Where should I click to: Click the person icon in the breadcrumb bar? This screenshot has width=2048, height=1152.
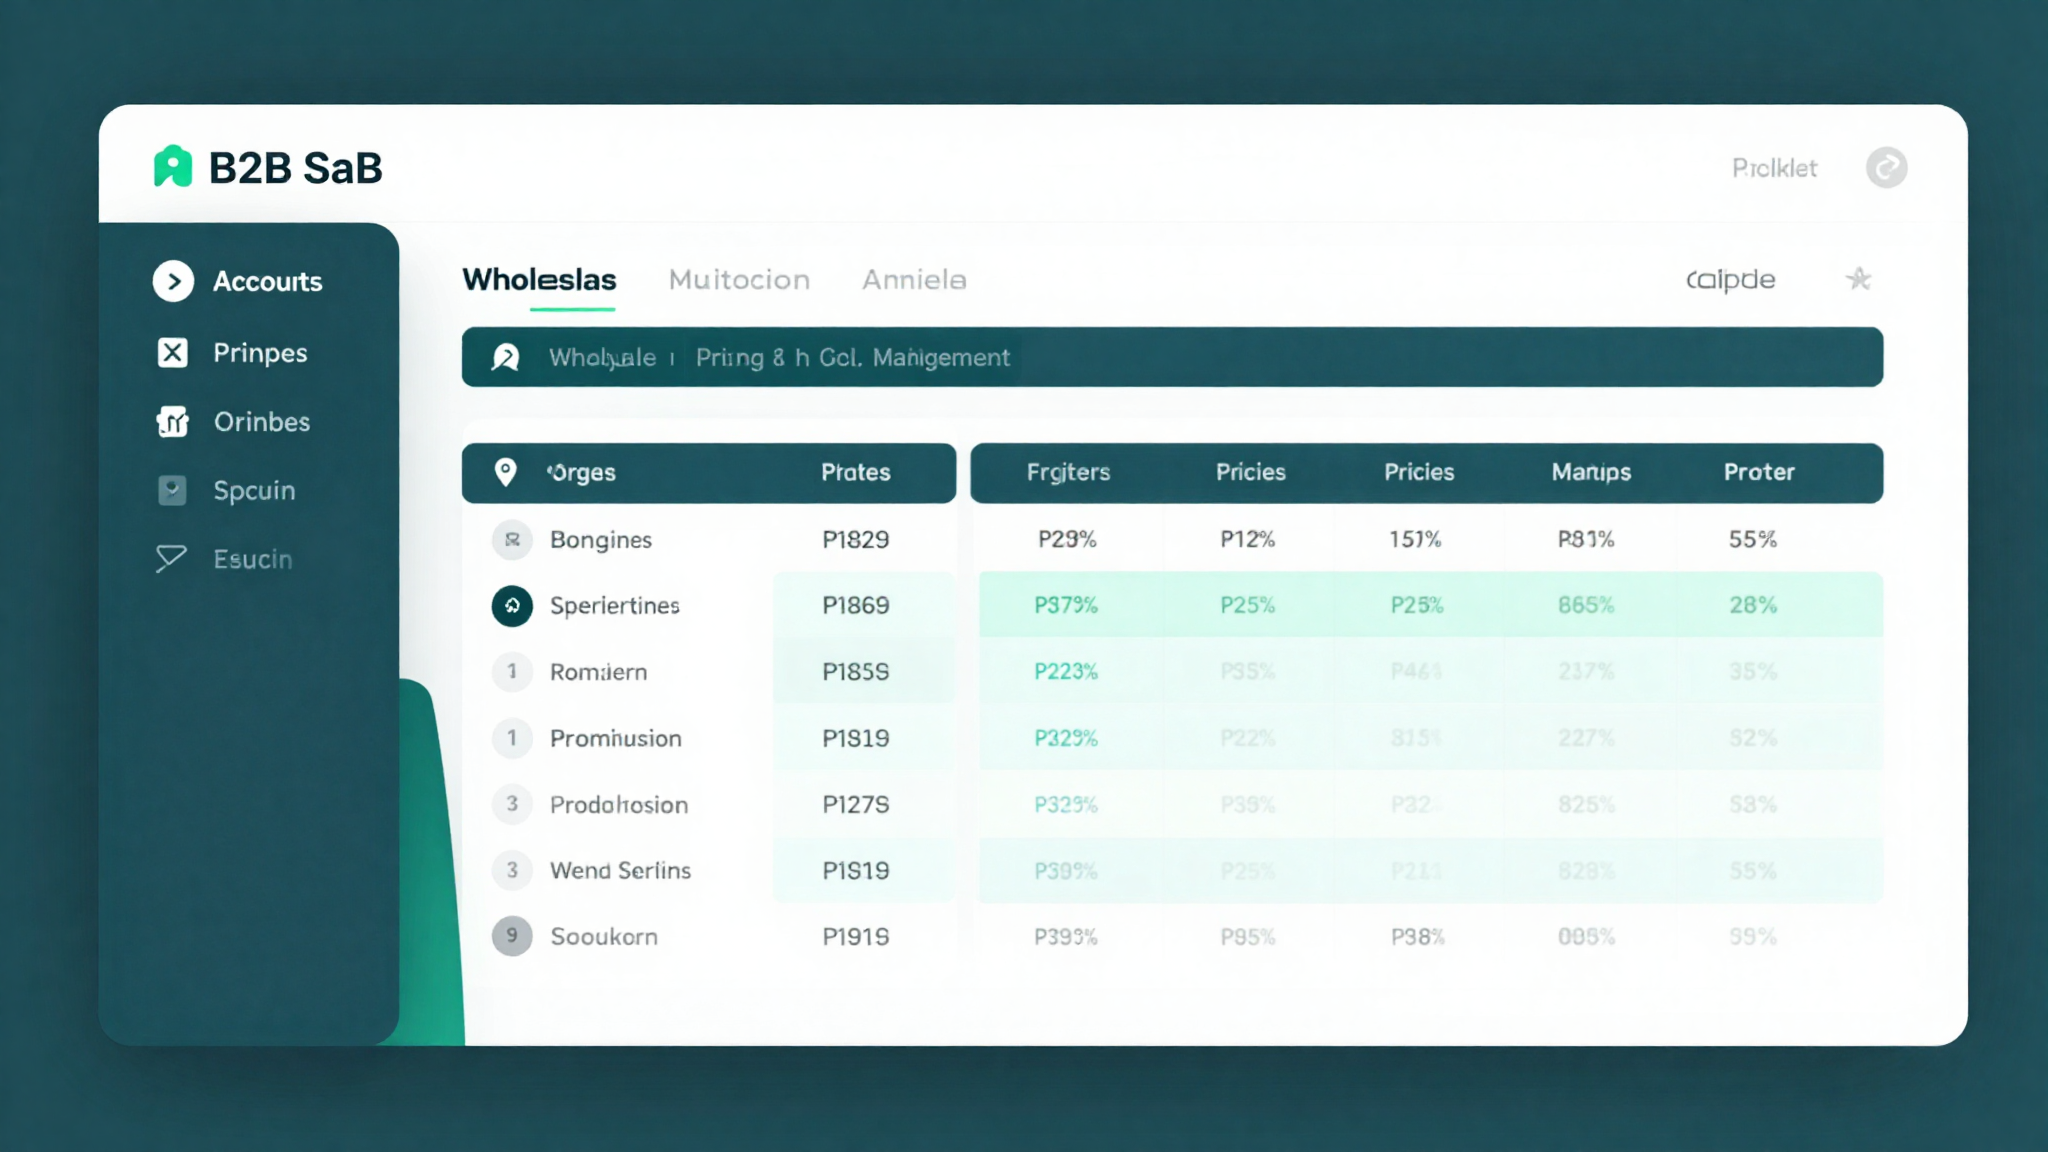coord(506,357)
